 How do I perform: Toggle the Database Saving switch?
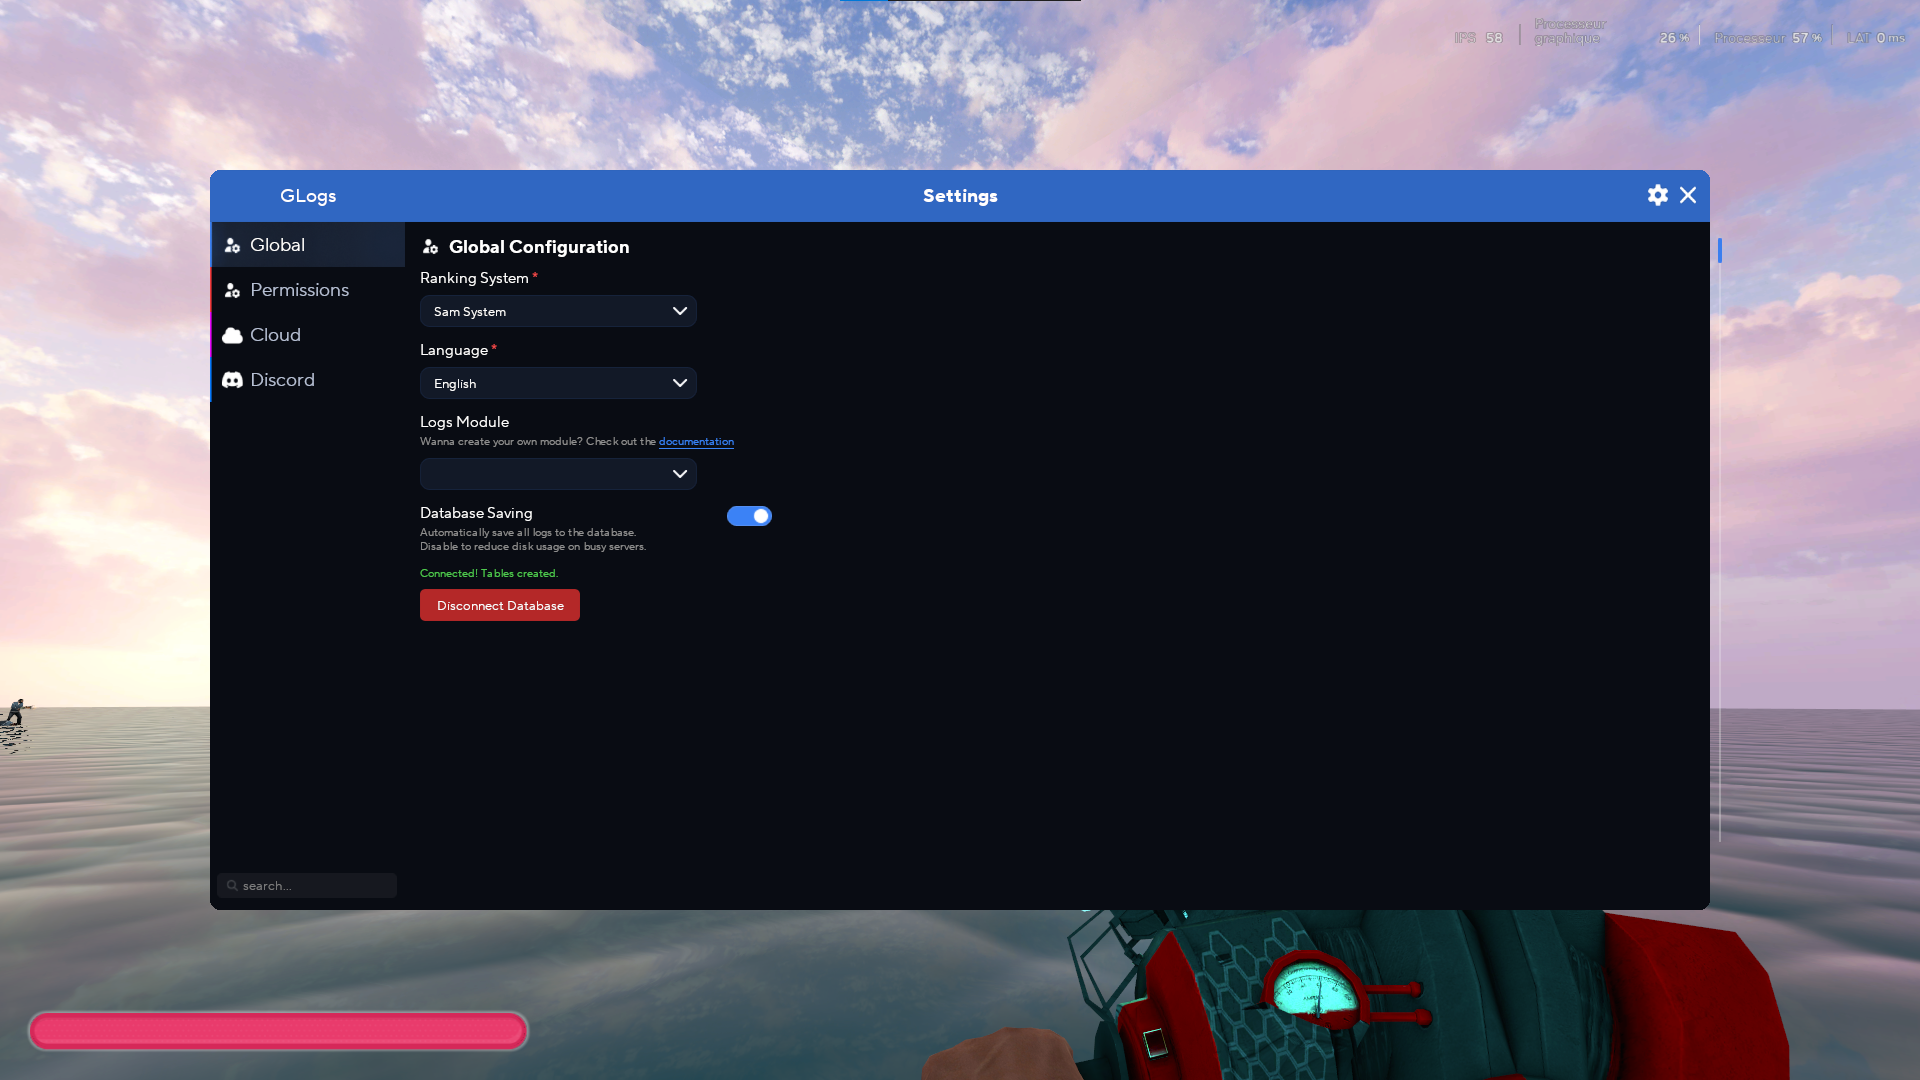click(x=749, y=516)
